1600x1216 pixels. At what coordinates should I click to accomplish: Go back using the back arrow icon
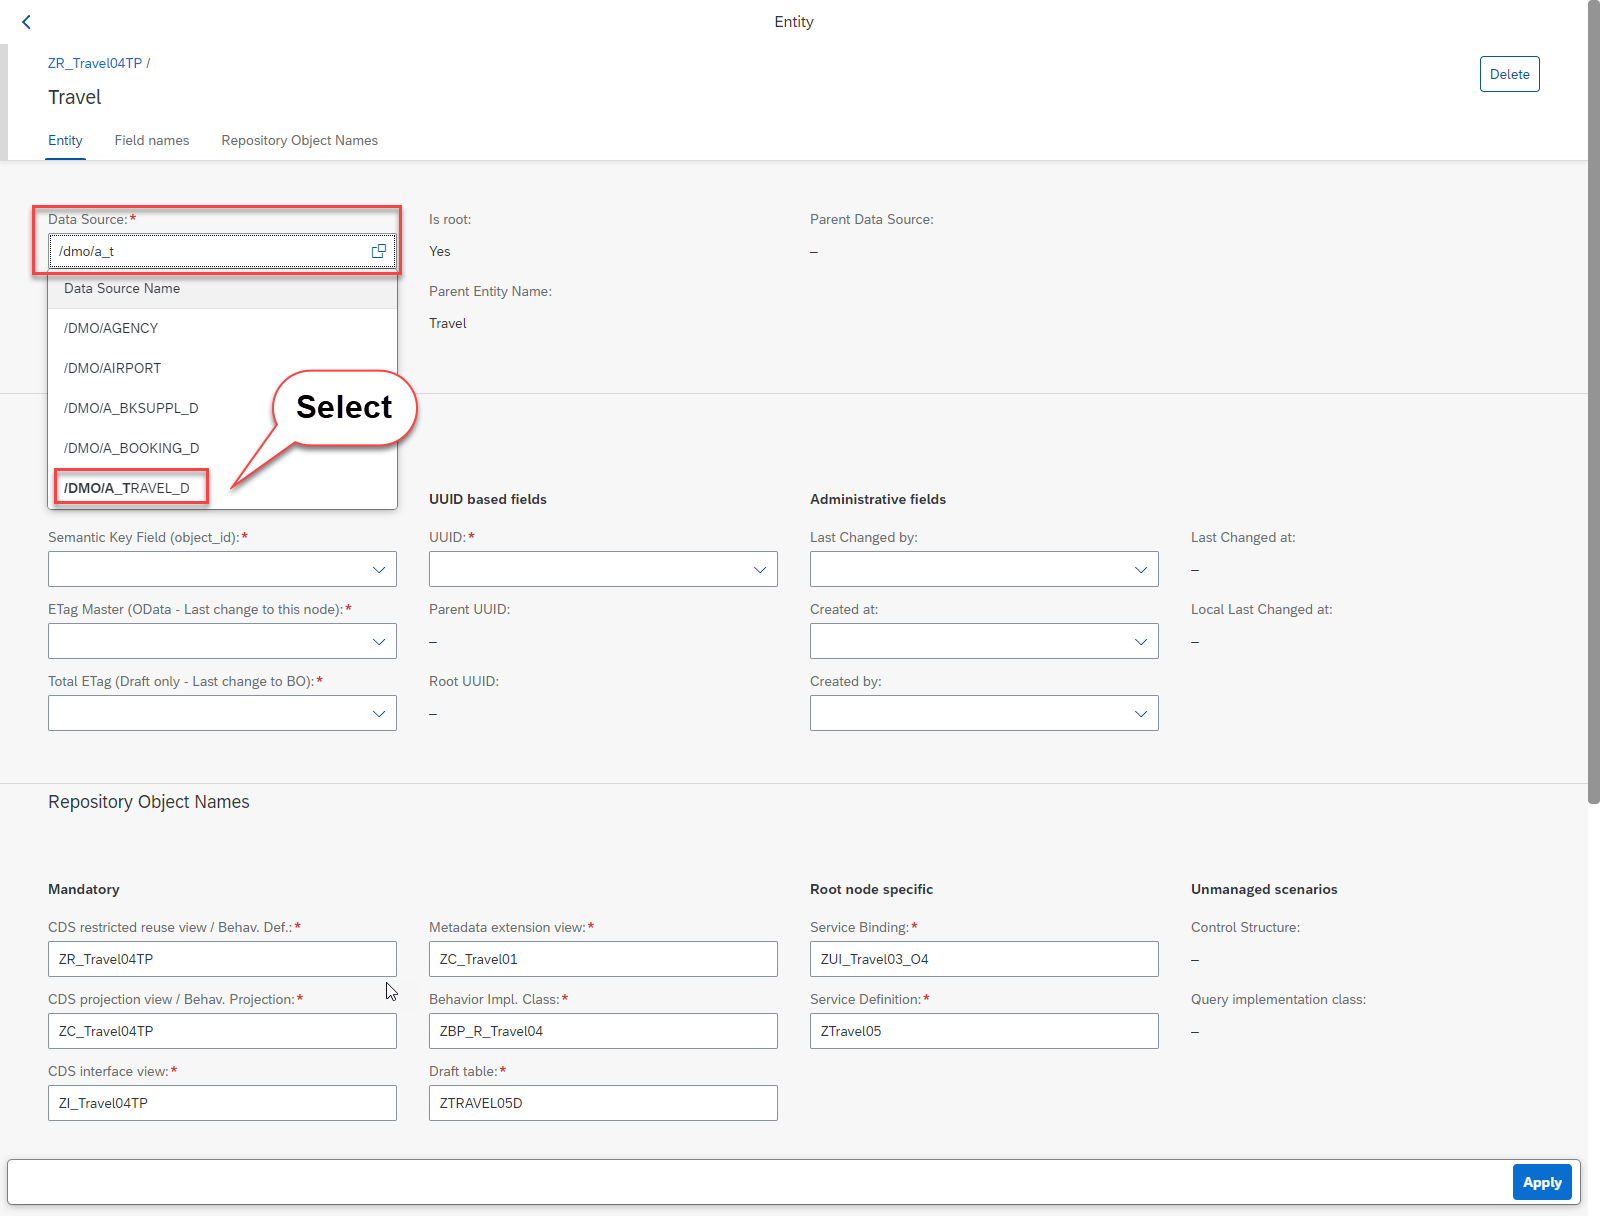(x=27, y=22)
